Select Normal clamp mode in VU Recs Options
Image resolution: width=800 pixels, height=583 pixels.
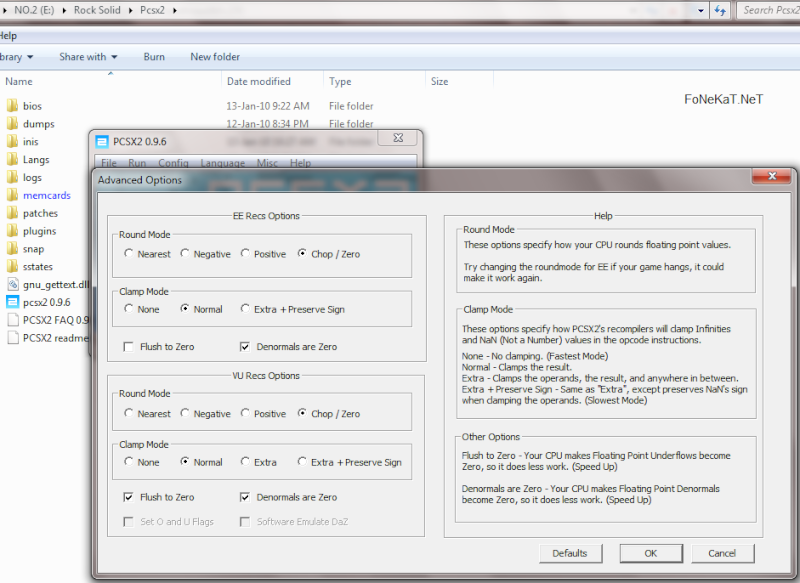[185, 462]
